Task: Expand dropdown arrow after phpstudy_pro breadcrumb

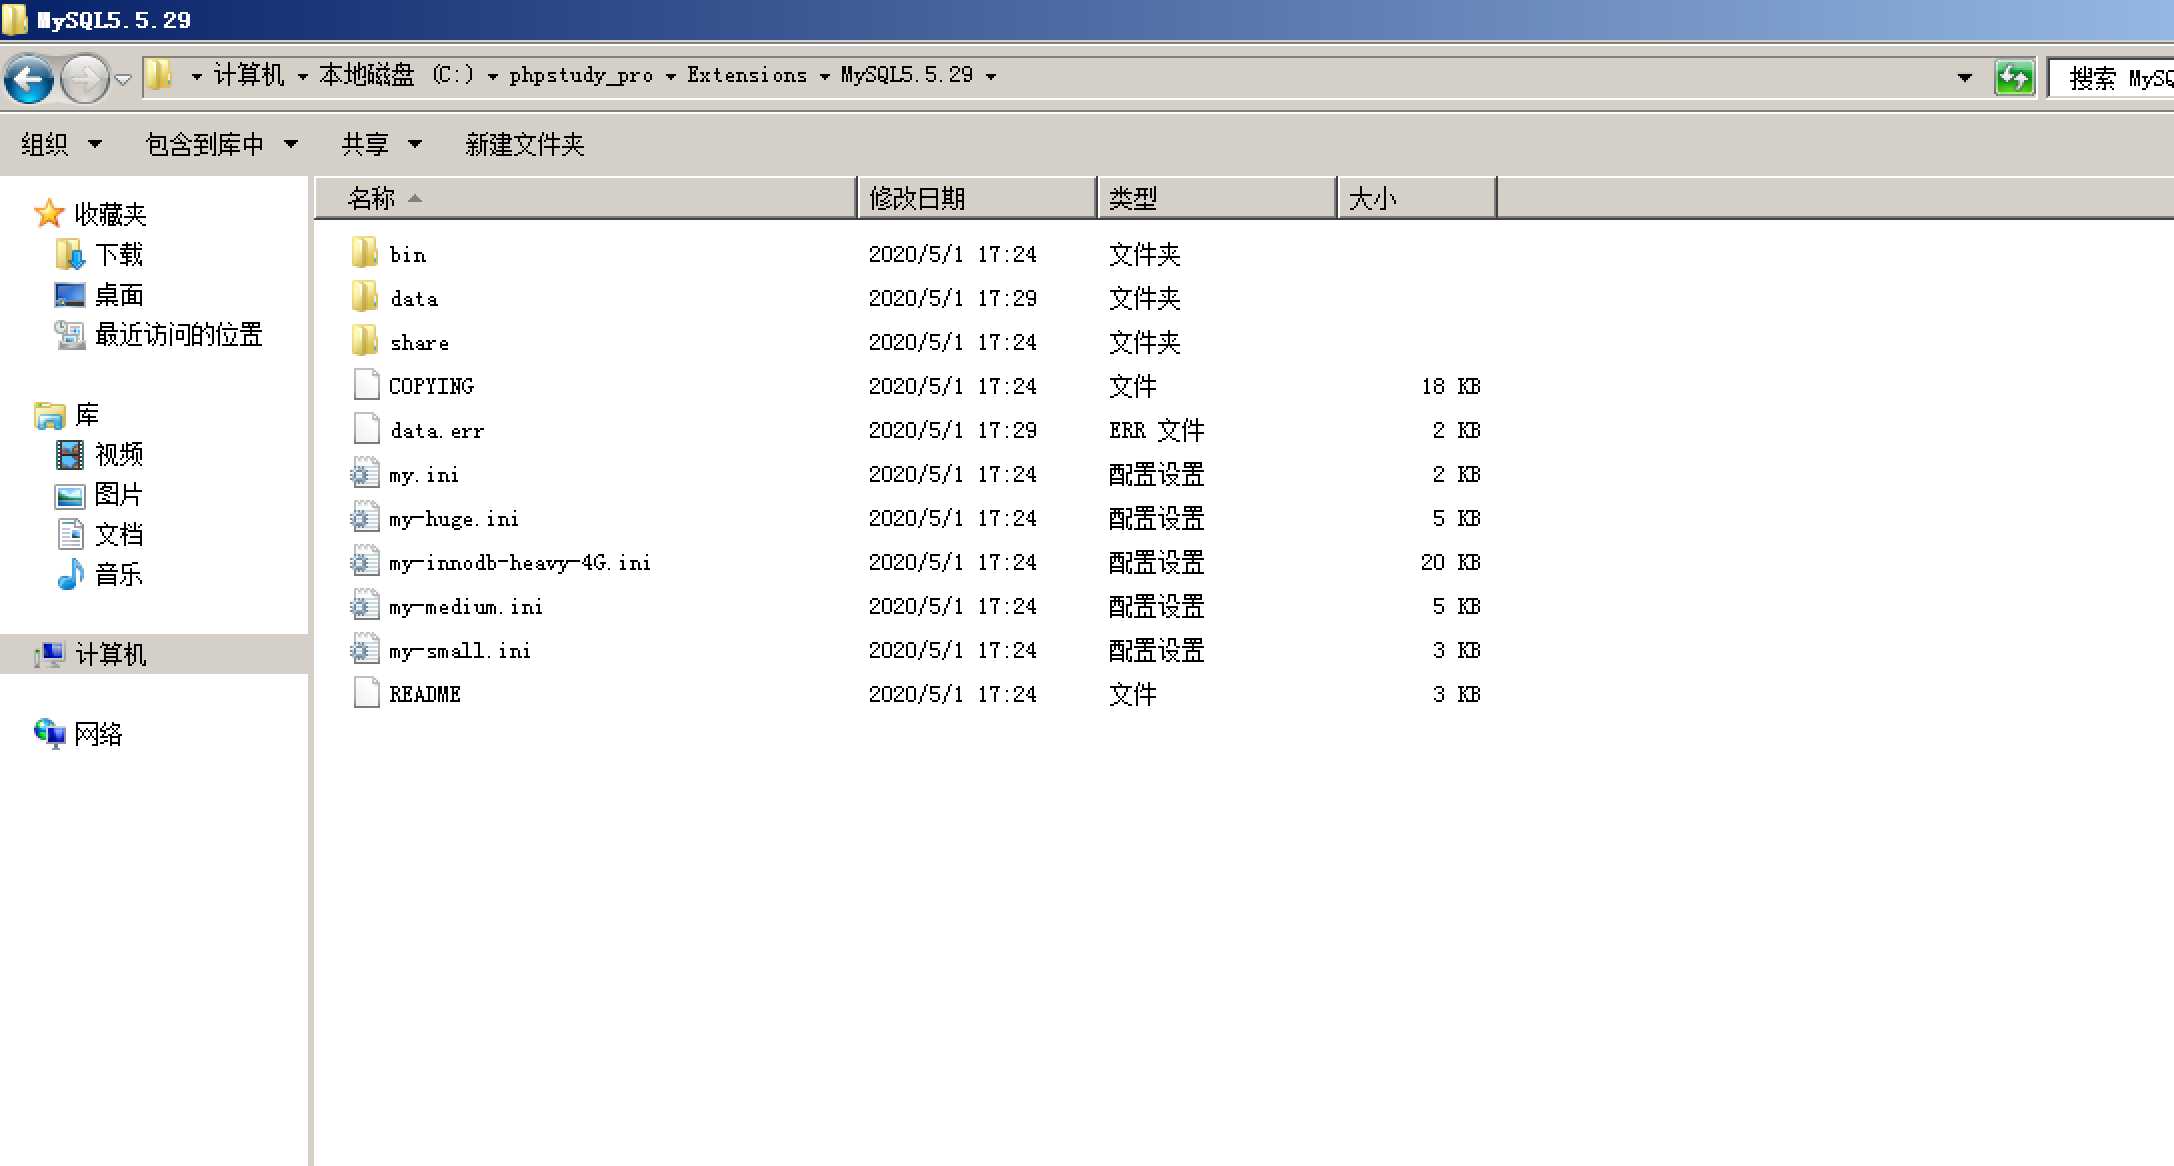Action: (x=670, y=76)
